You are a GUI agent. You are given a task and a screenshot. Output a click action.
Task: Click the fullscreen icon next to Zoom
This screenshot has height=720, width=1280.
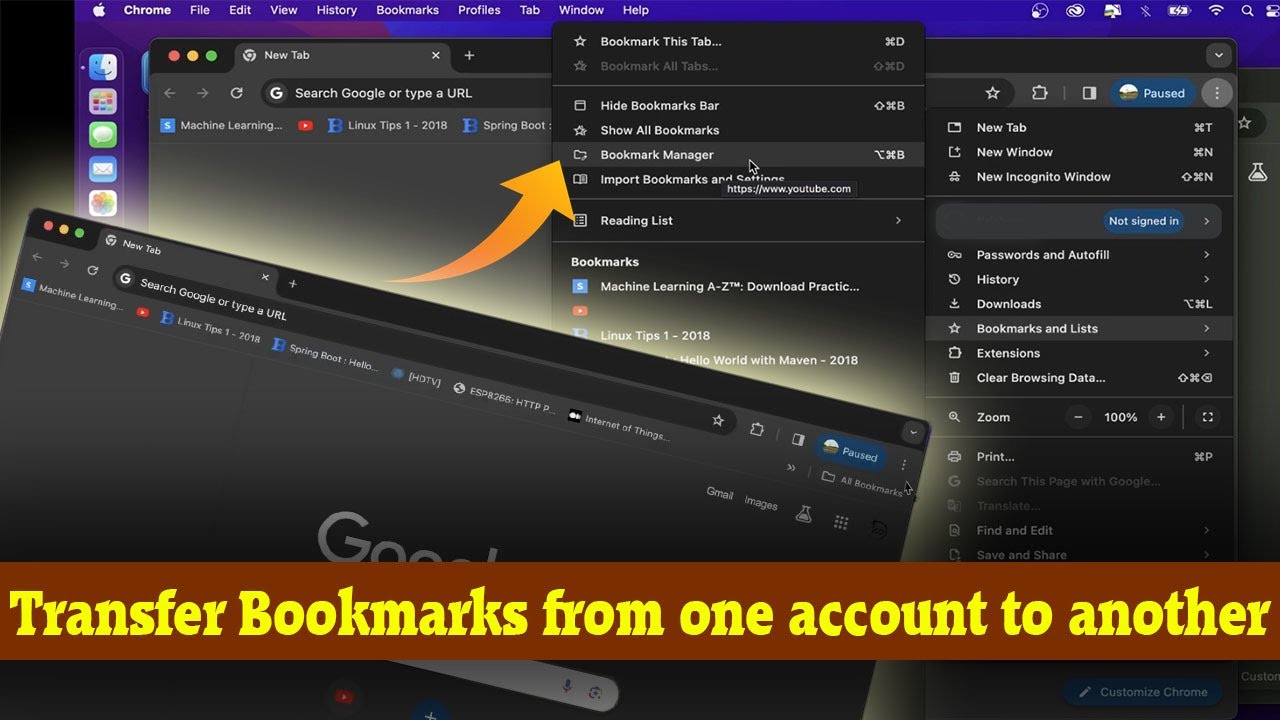pyautogui.click(x=1207, y=417)
